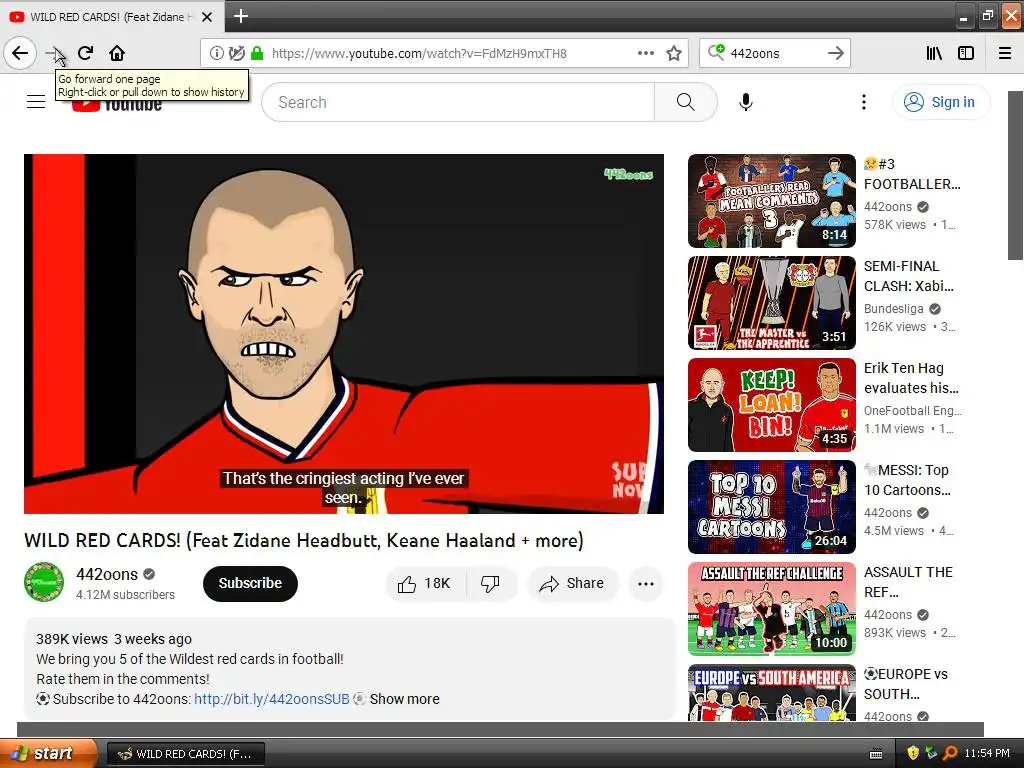Share this video

point(572,583)
